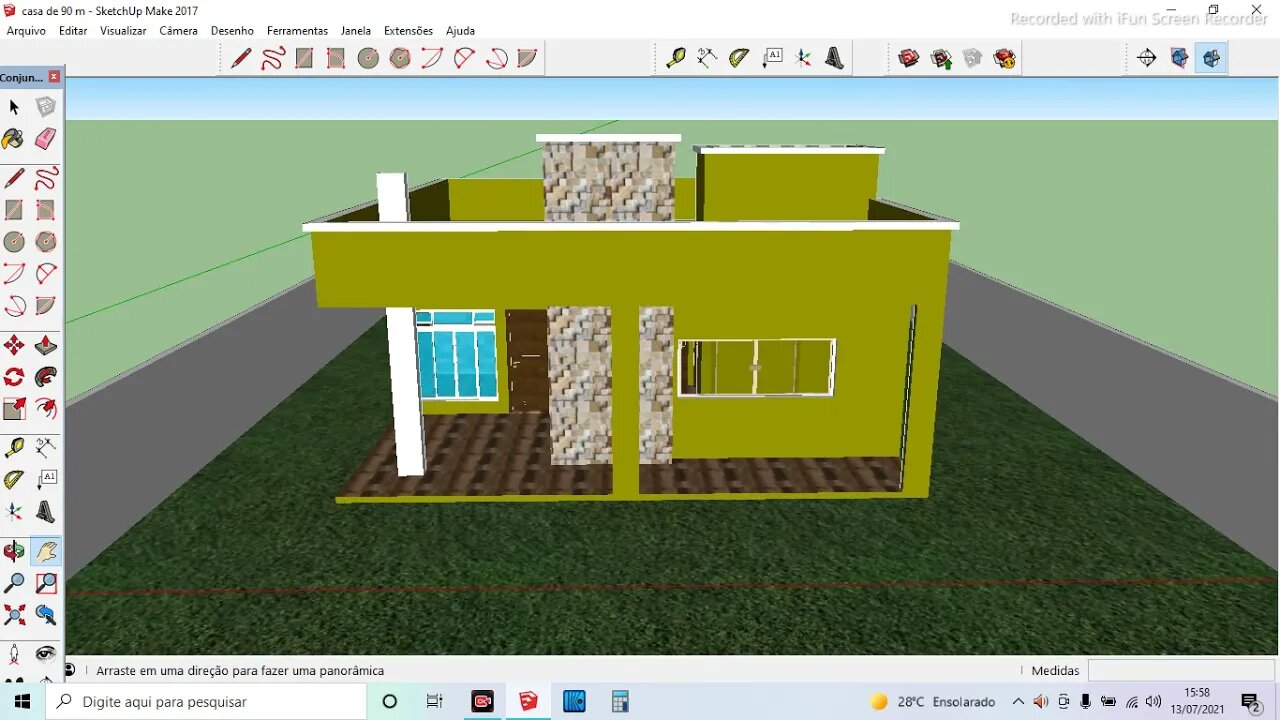
Task: Pick the Offset tool
Action: 46,408
